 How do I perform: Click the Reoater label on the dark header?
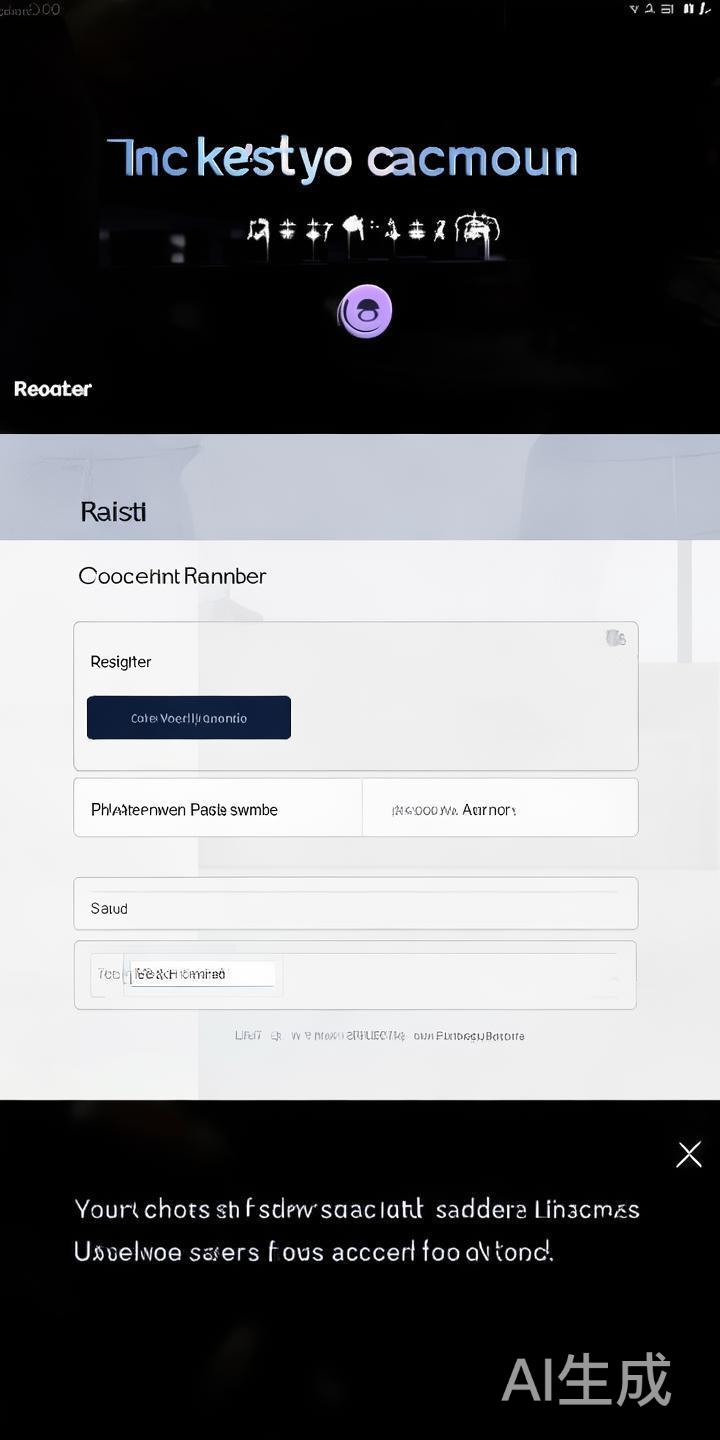click(53, 389)
